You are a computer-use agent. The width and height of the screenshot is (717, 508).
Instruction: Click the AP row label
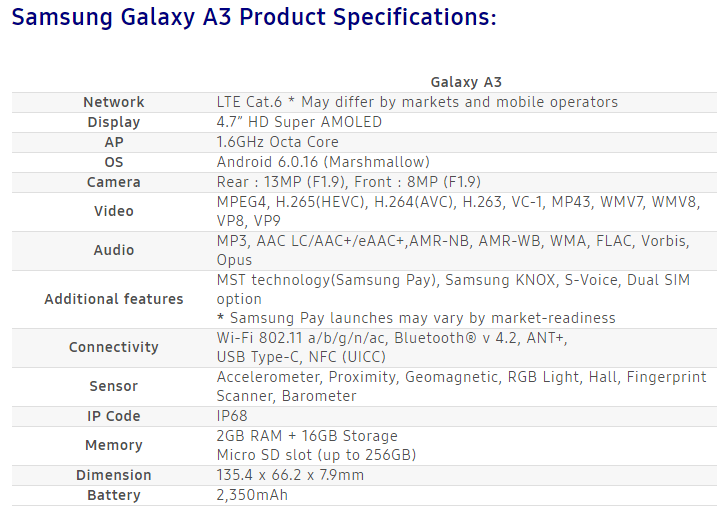pyautogui.click(x=114, y=142)
